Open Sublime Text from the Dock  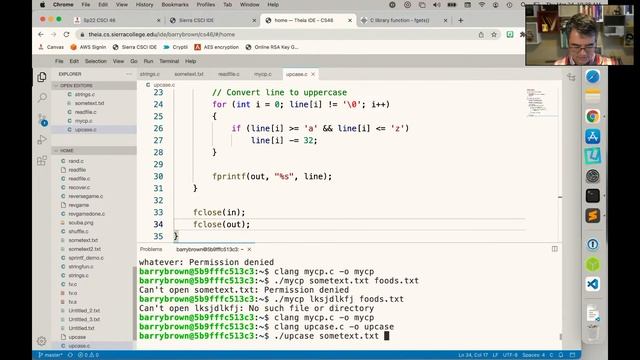tap(593, 216)
